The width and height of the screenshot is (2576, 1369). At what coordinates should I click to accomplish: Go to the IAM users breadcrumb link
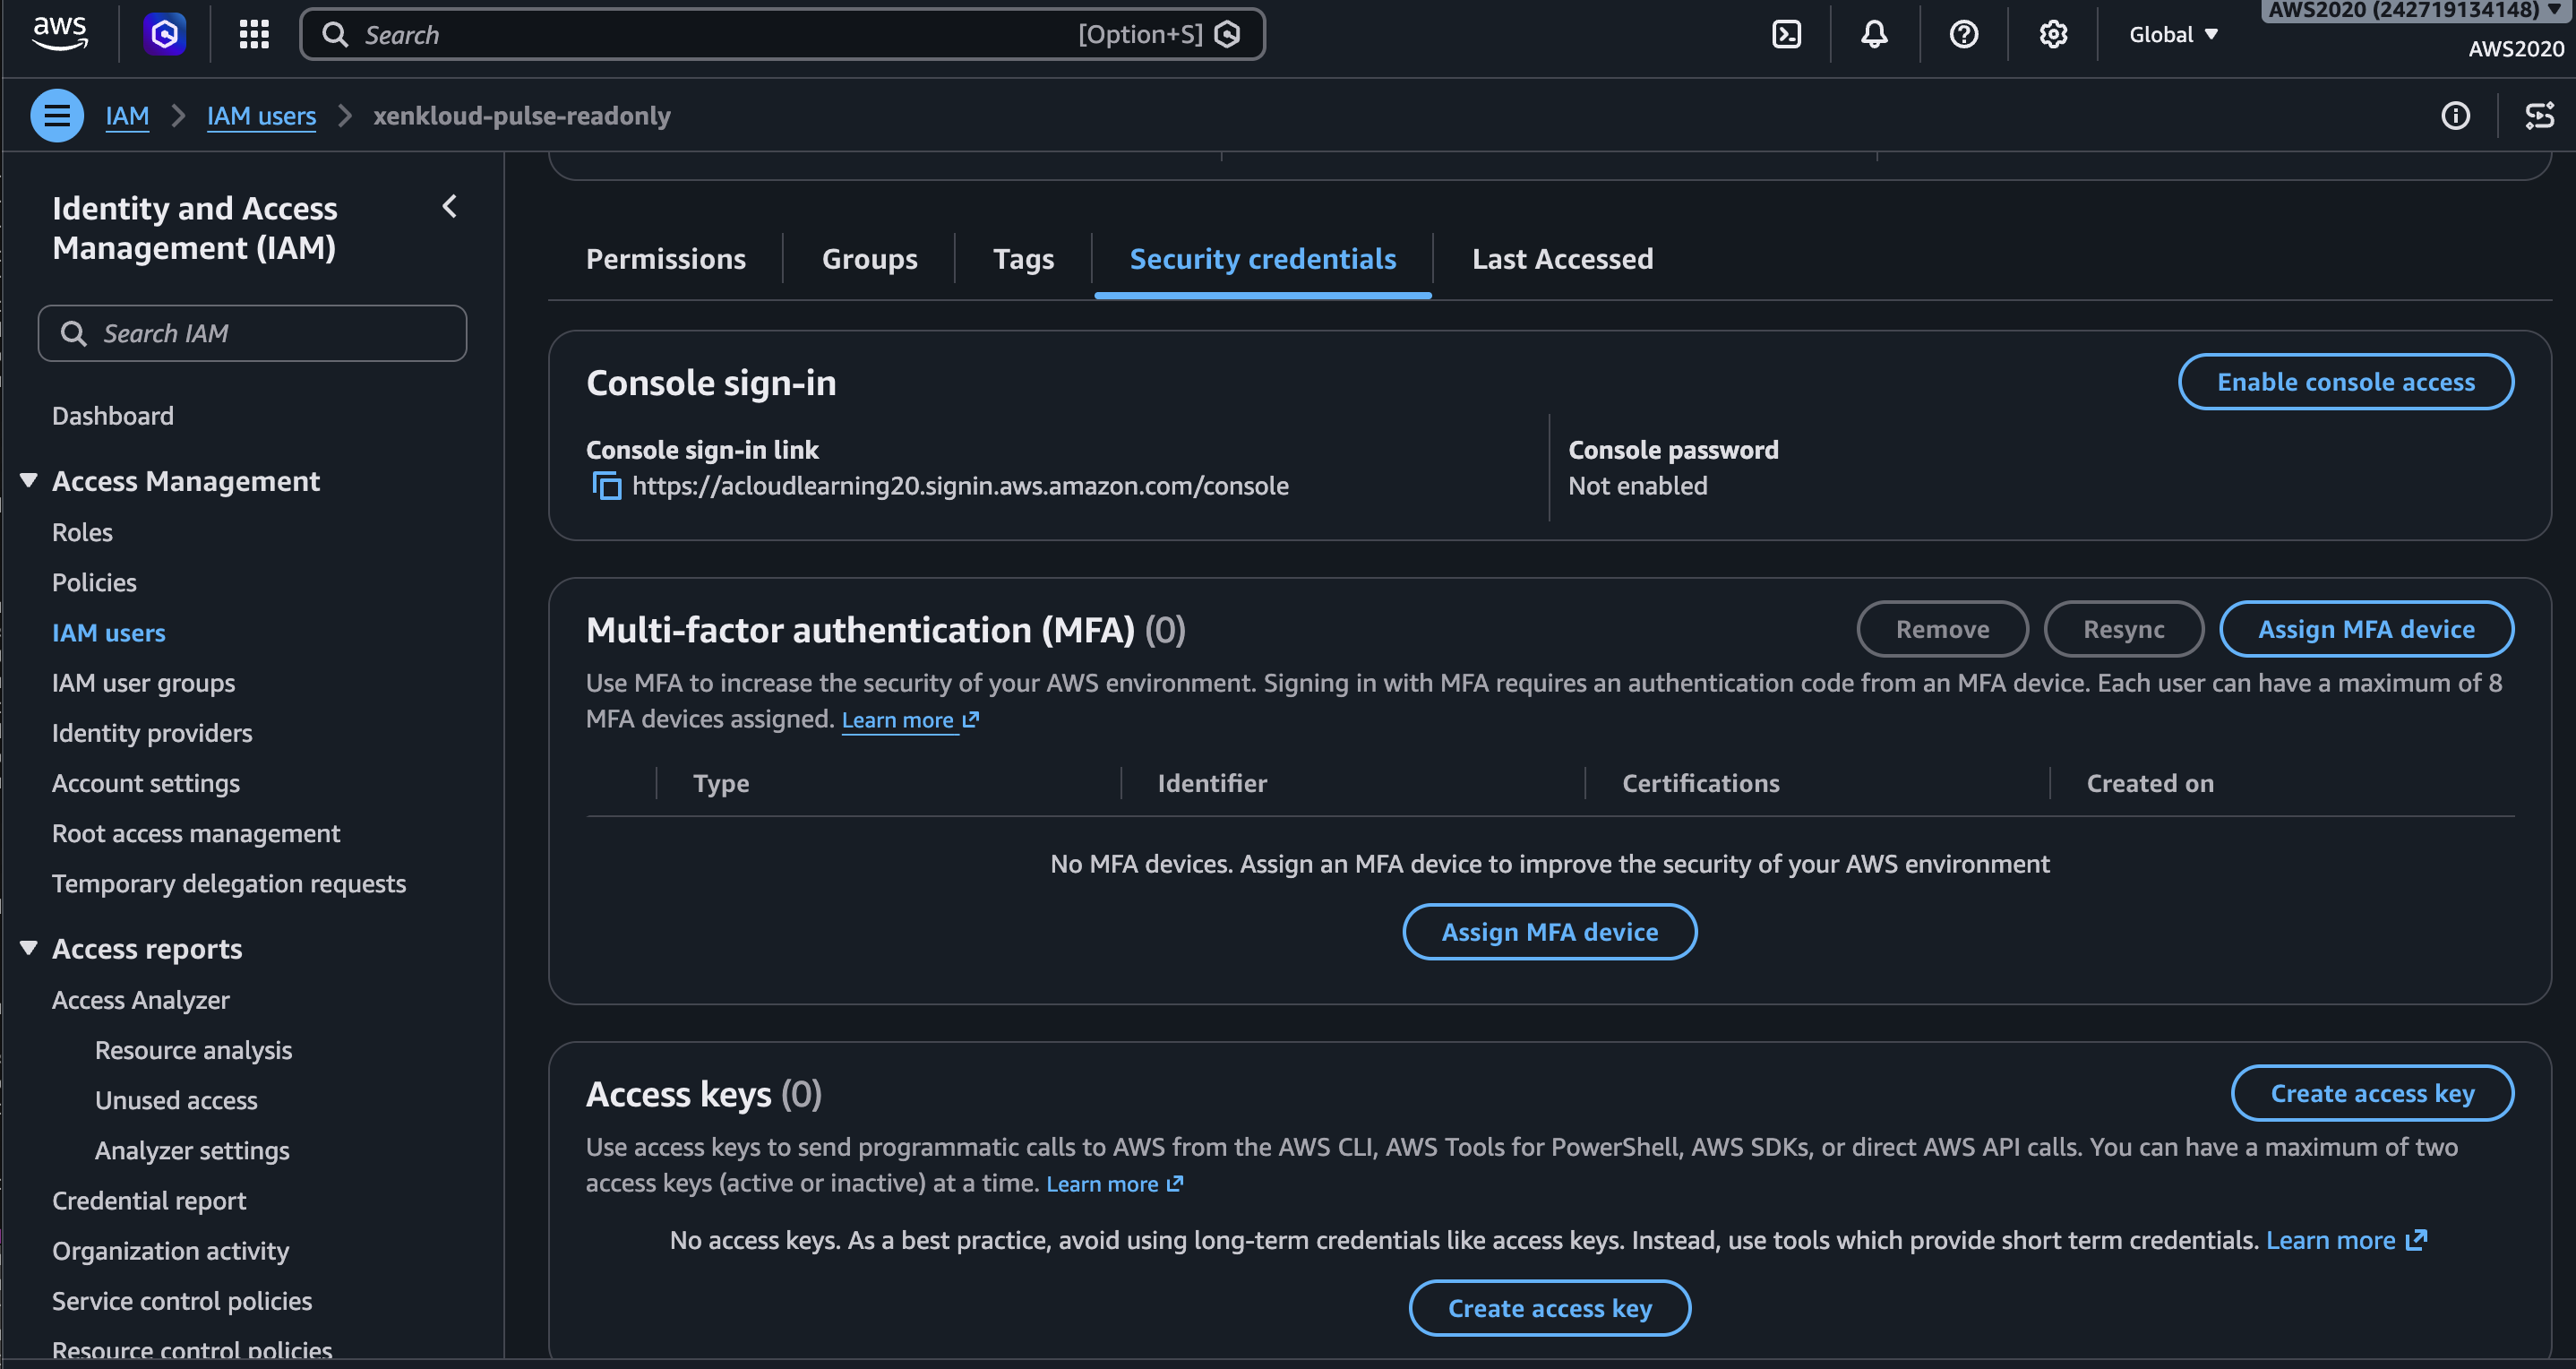pos(261,116)
